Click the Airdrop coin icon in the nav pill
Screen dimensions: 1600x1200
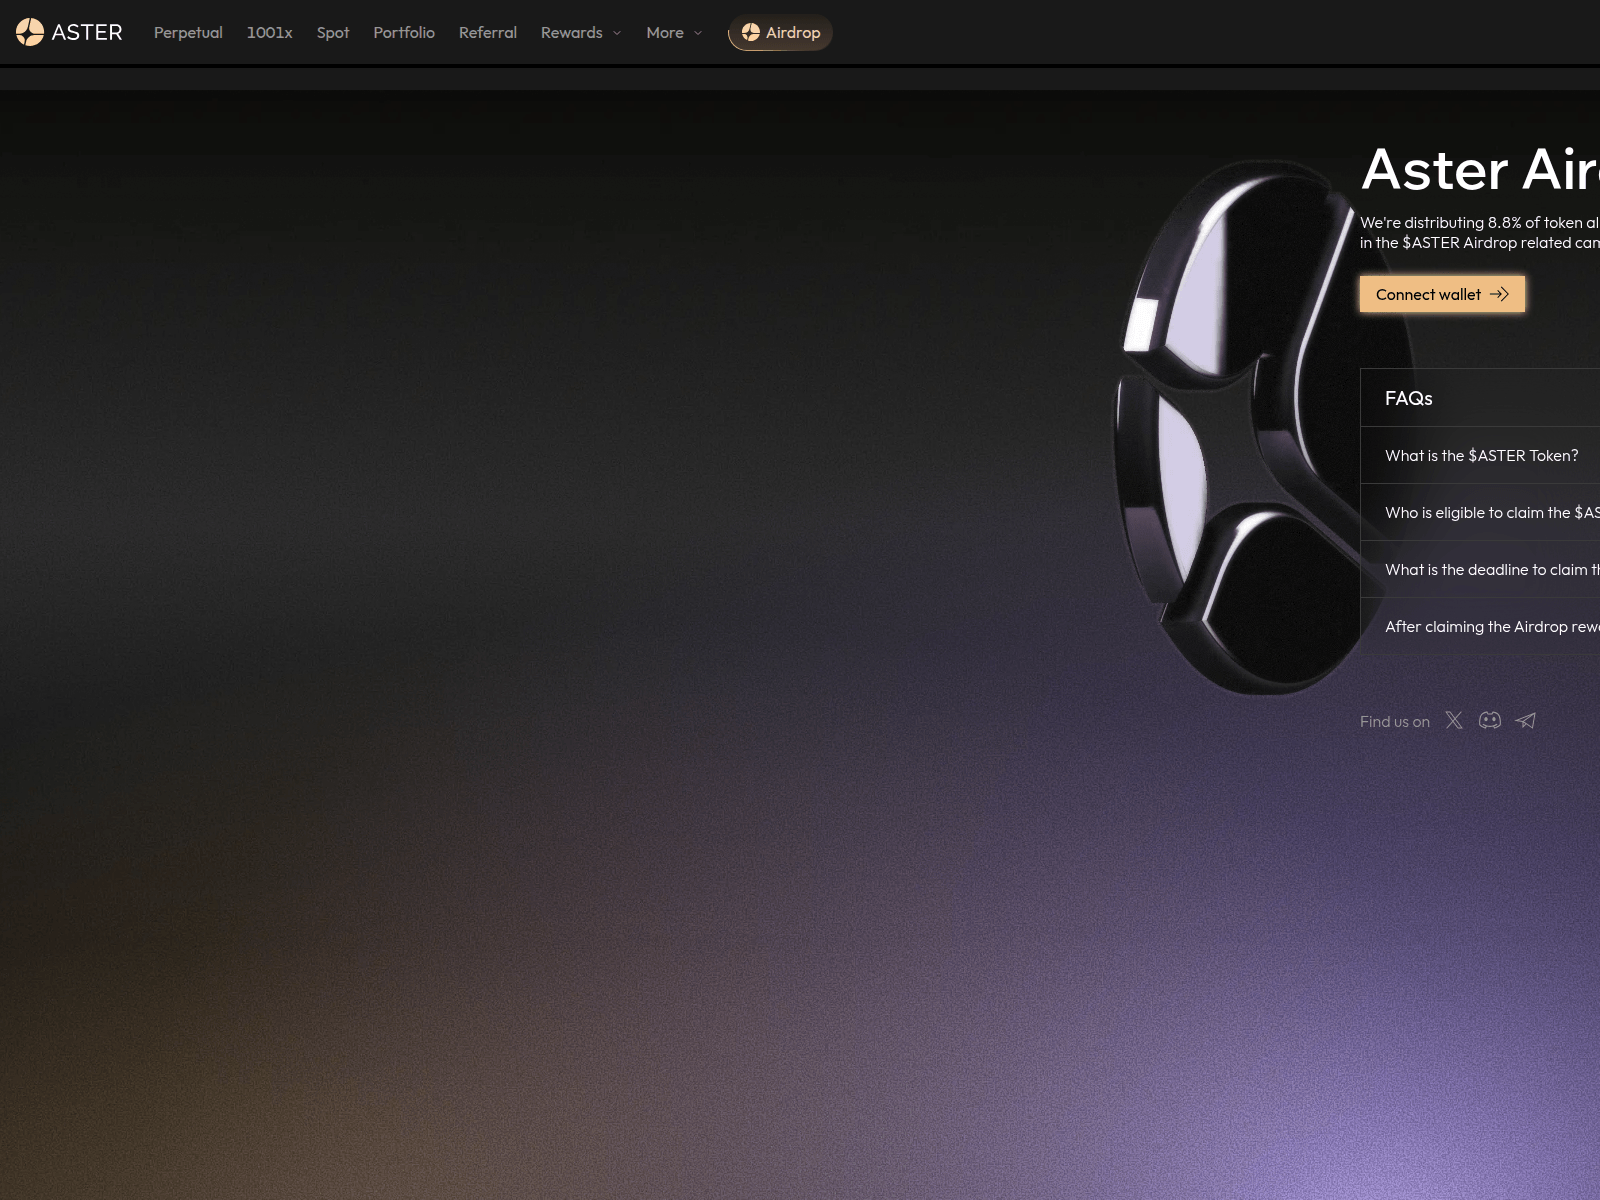click(x=752, y=32)
